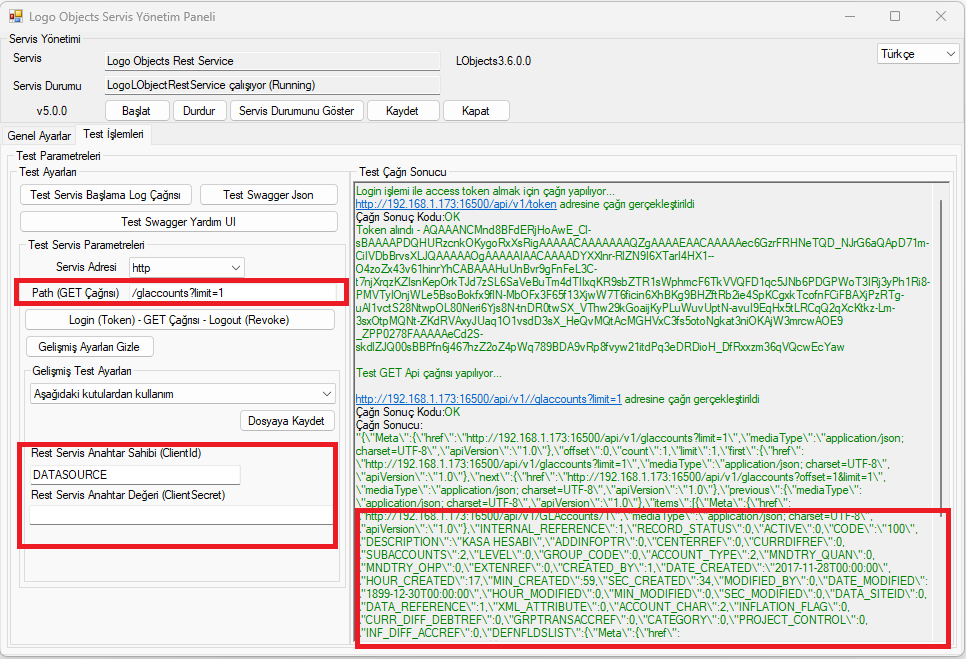Click Servis Durumunu Göster button

point(296,111)
